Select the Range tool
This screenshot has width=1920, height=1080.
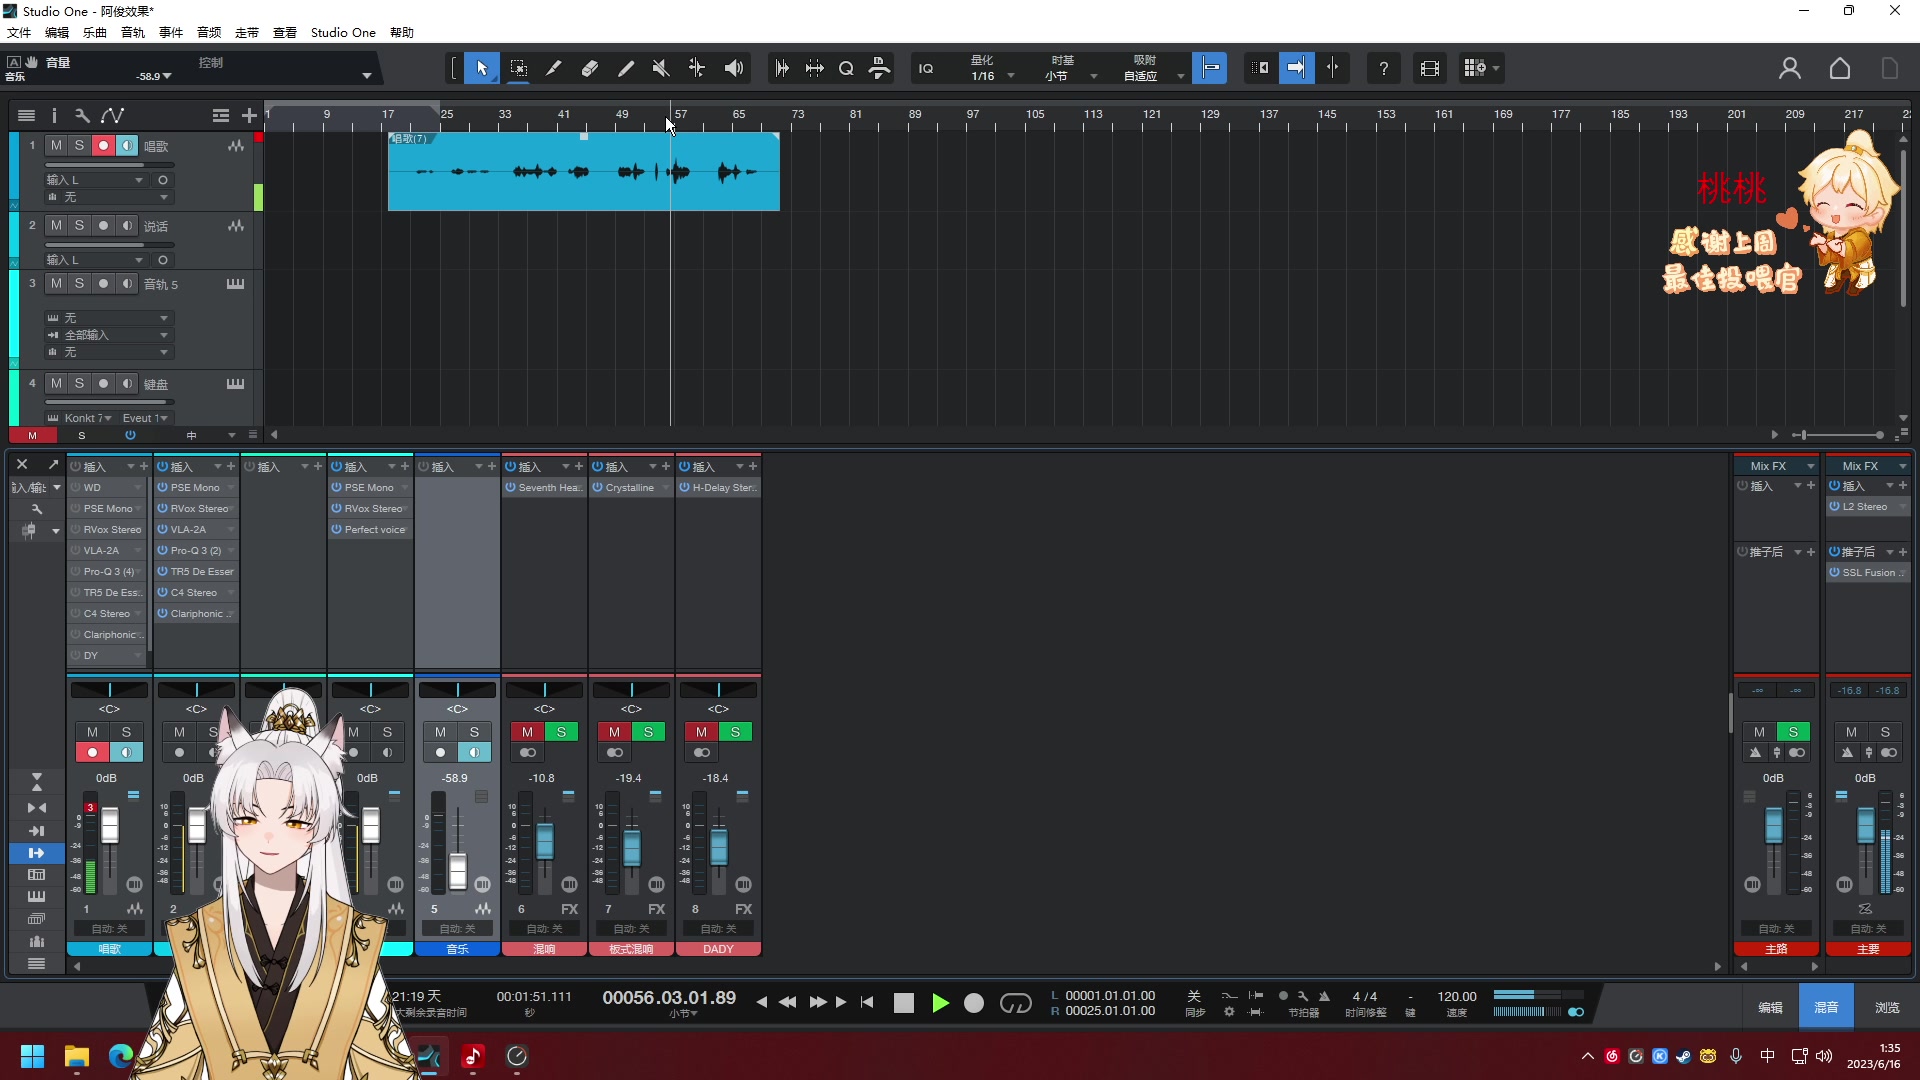(x=518, y=68)
